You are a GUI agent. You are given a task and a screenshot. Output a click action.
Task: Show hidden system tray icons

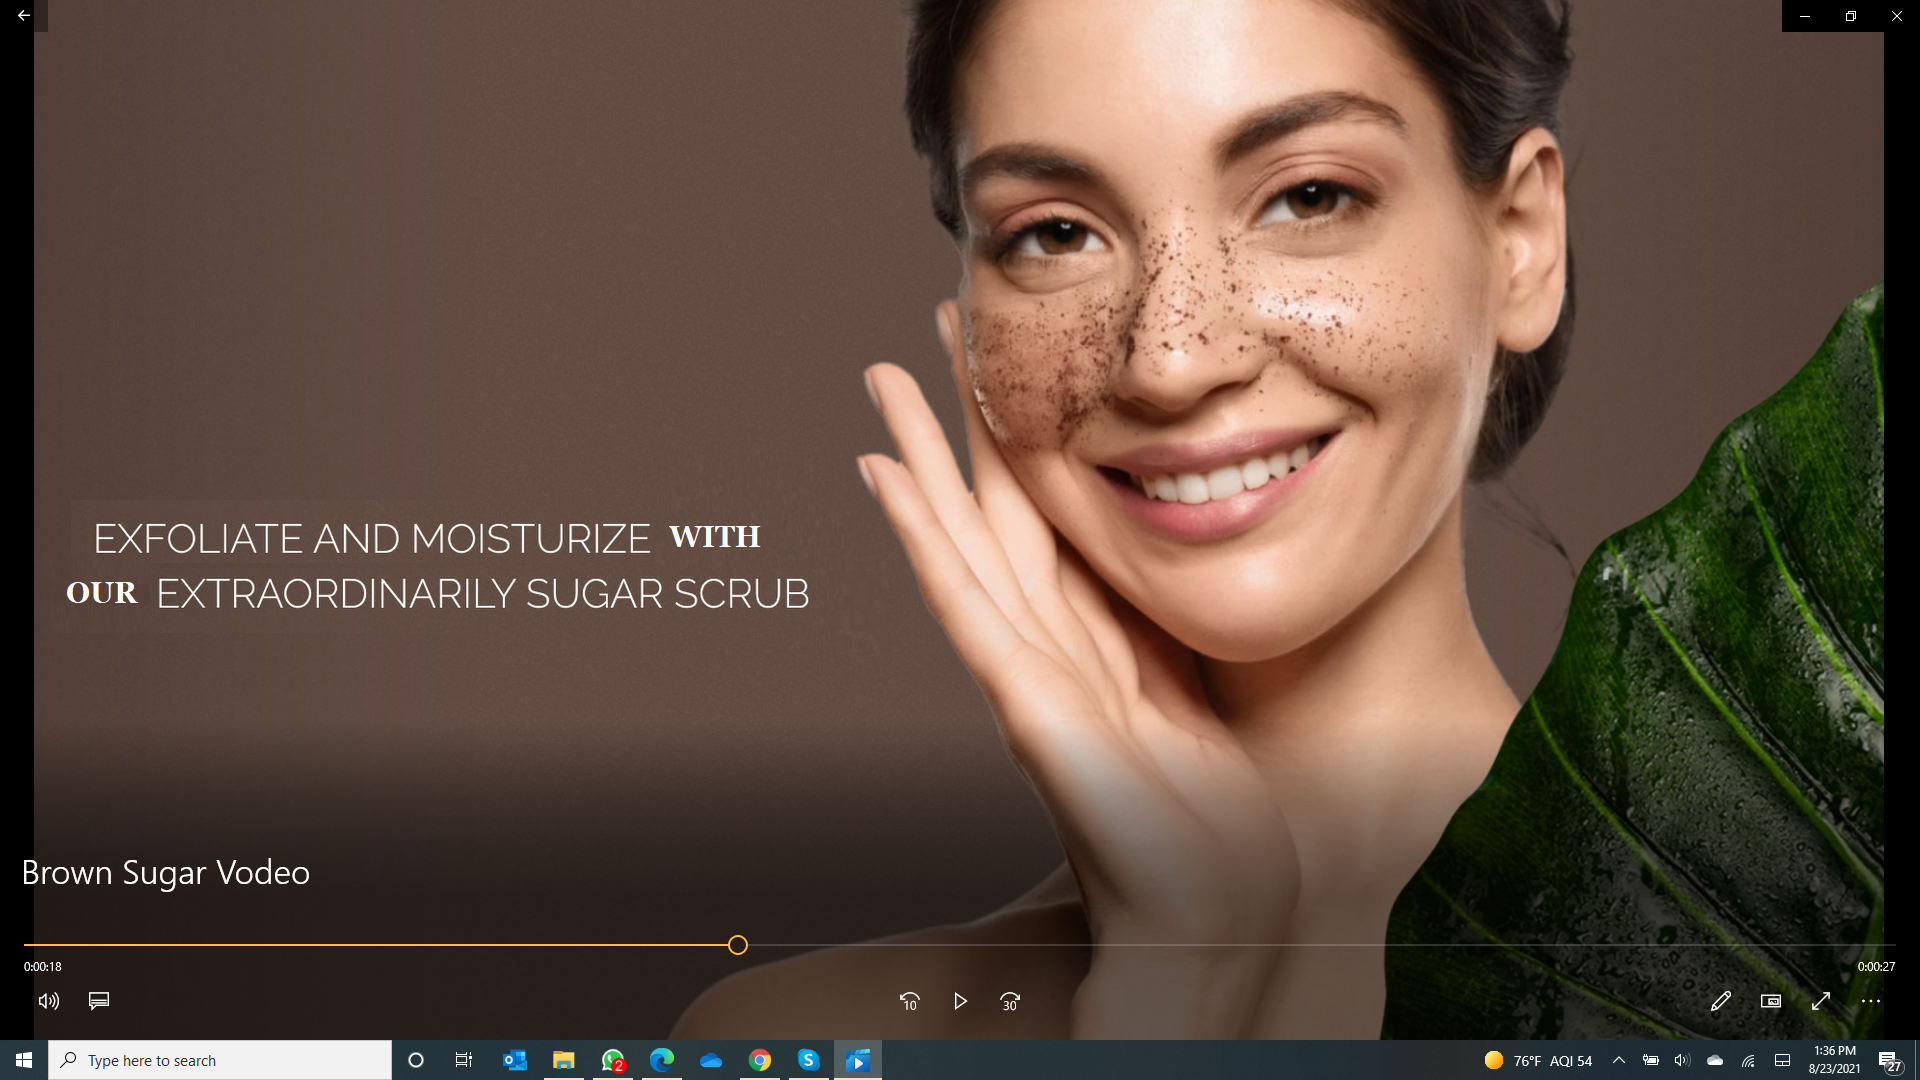(x=1619, y=1060)
